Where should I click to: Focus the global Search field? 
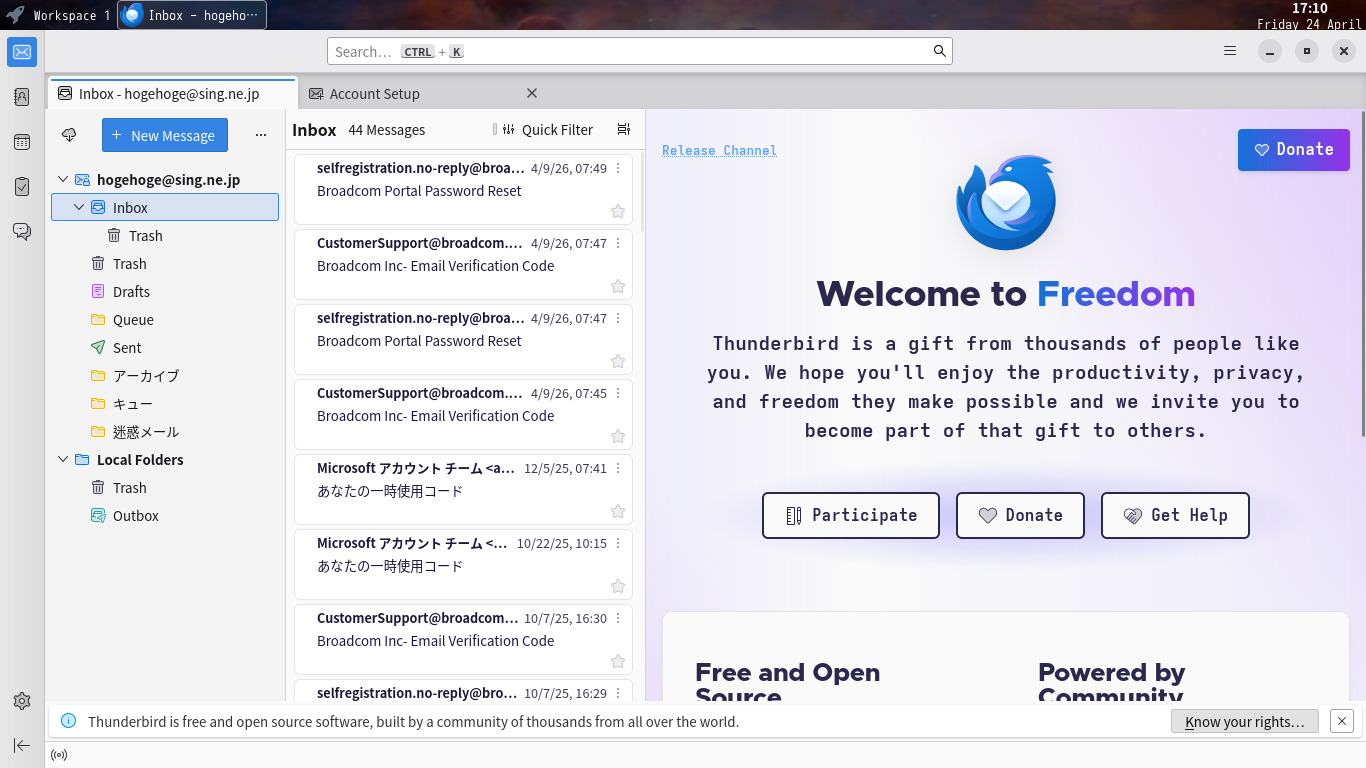(x=640, y=51)
